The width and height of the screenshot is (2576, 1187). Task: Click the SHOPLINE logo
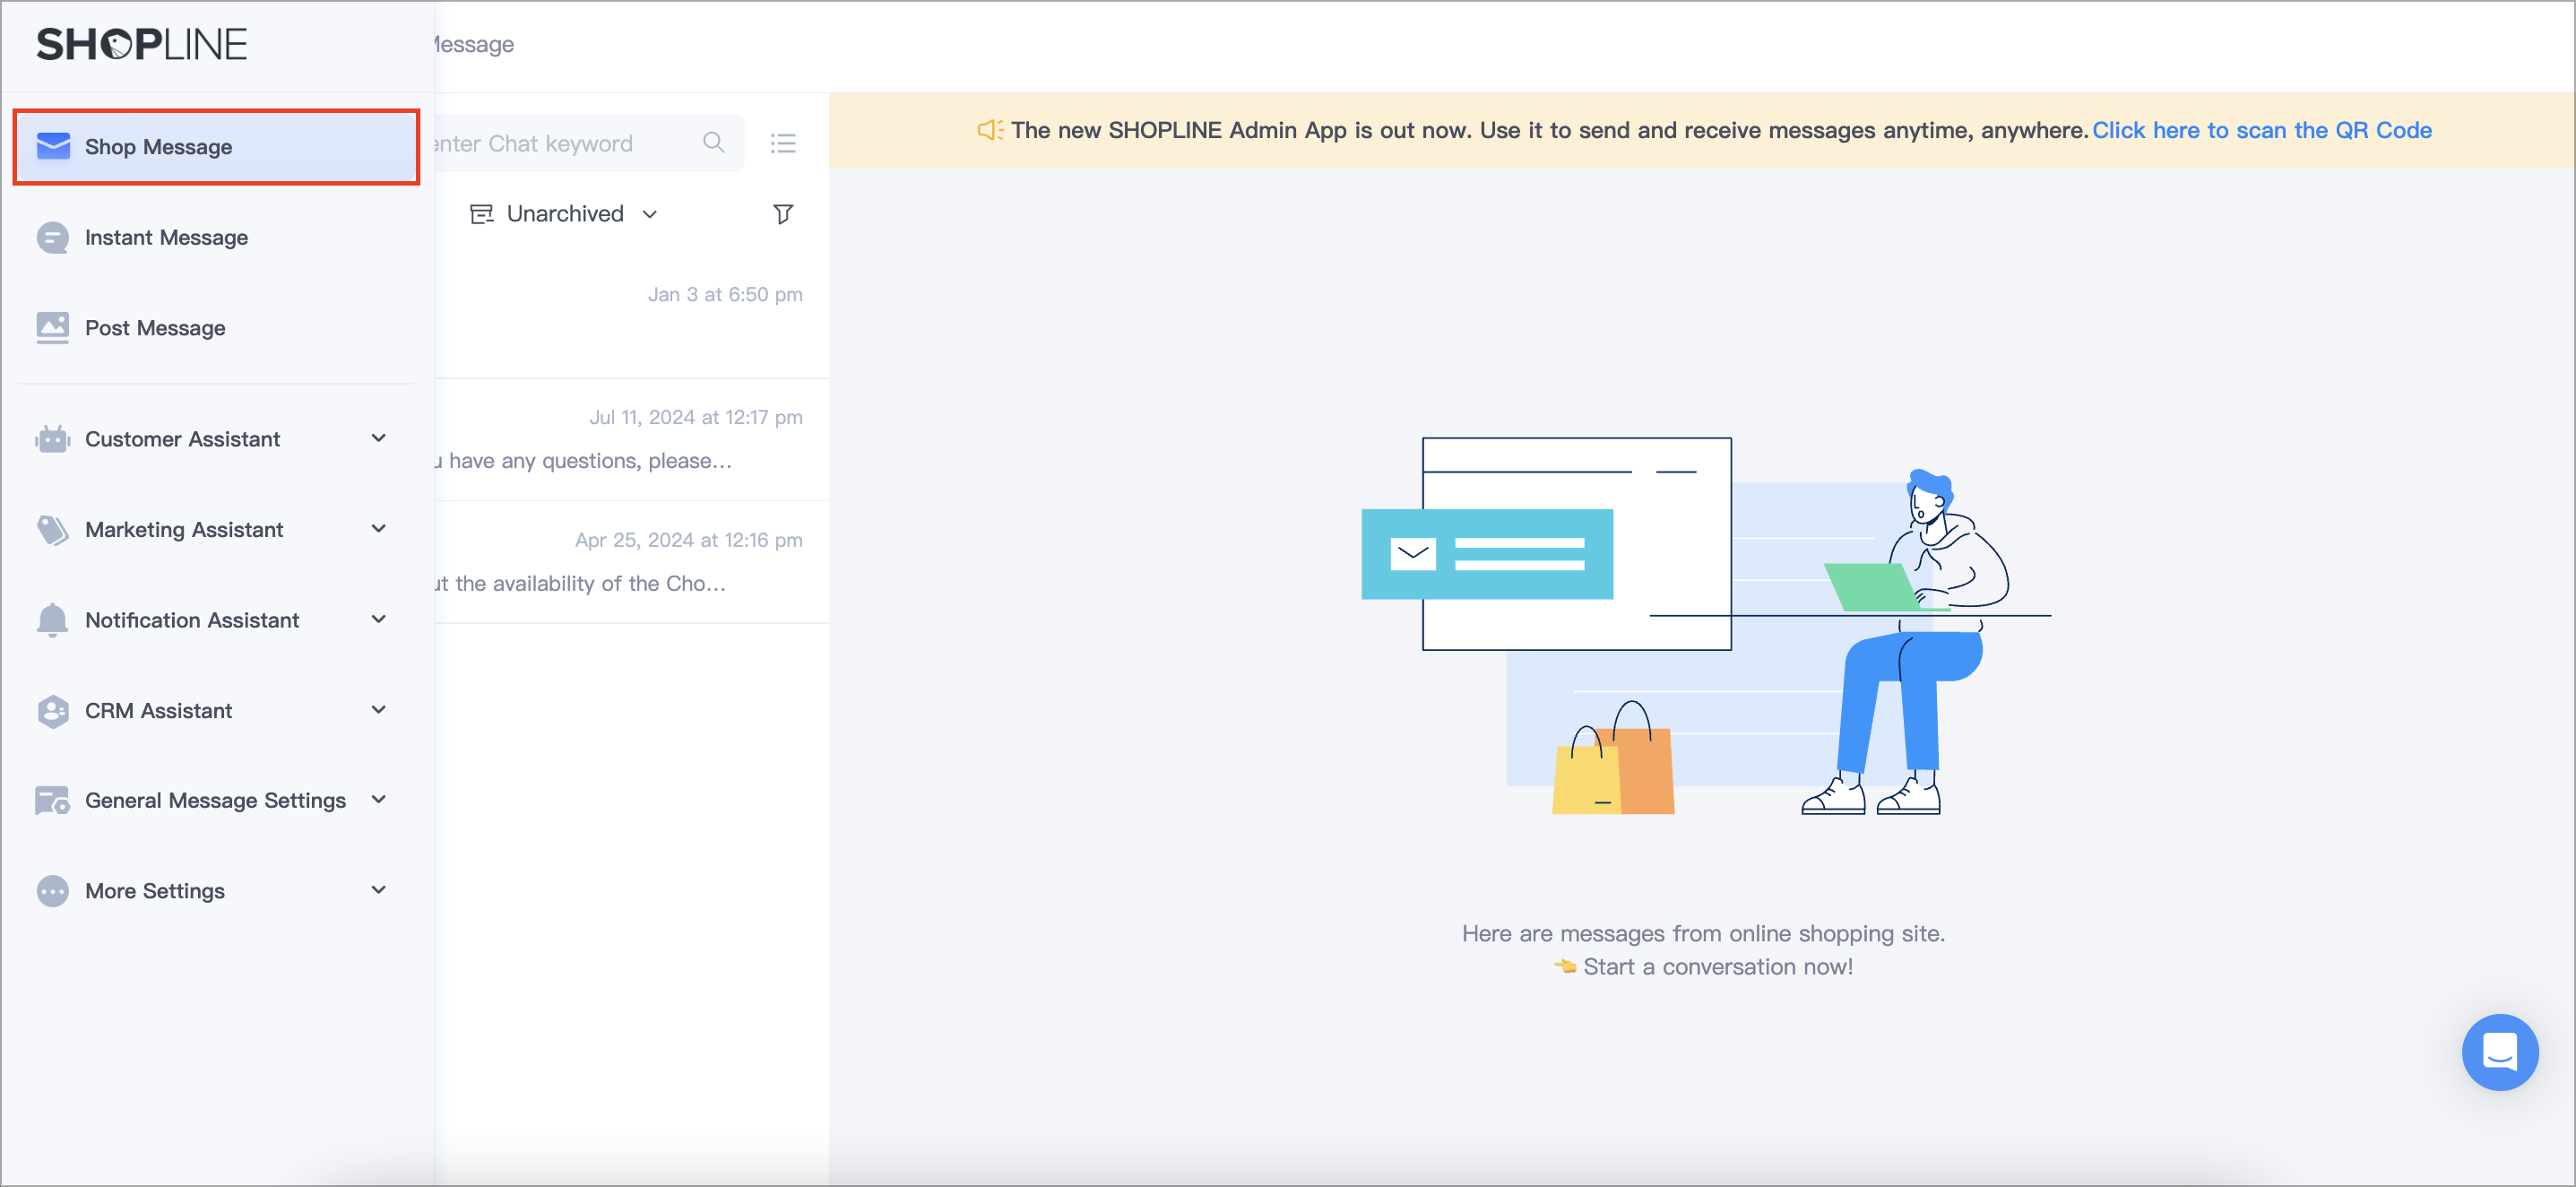(141, 43)
